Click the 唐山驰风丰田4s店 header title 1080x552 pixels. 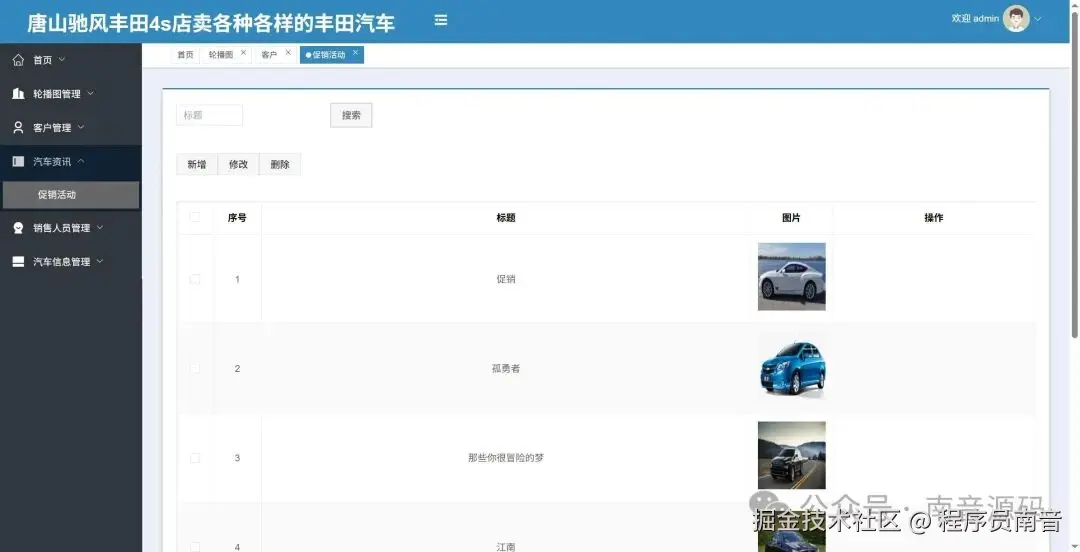(x=211, y=23)
